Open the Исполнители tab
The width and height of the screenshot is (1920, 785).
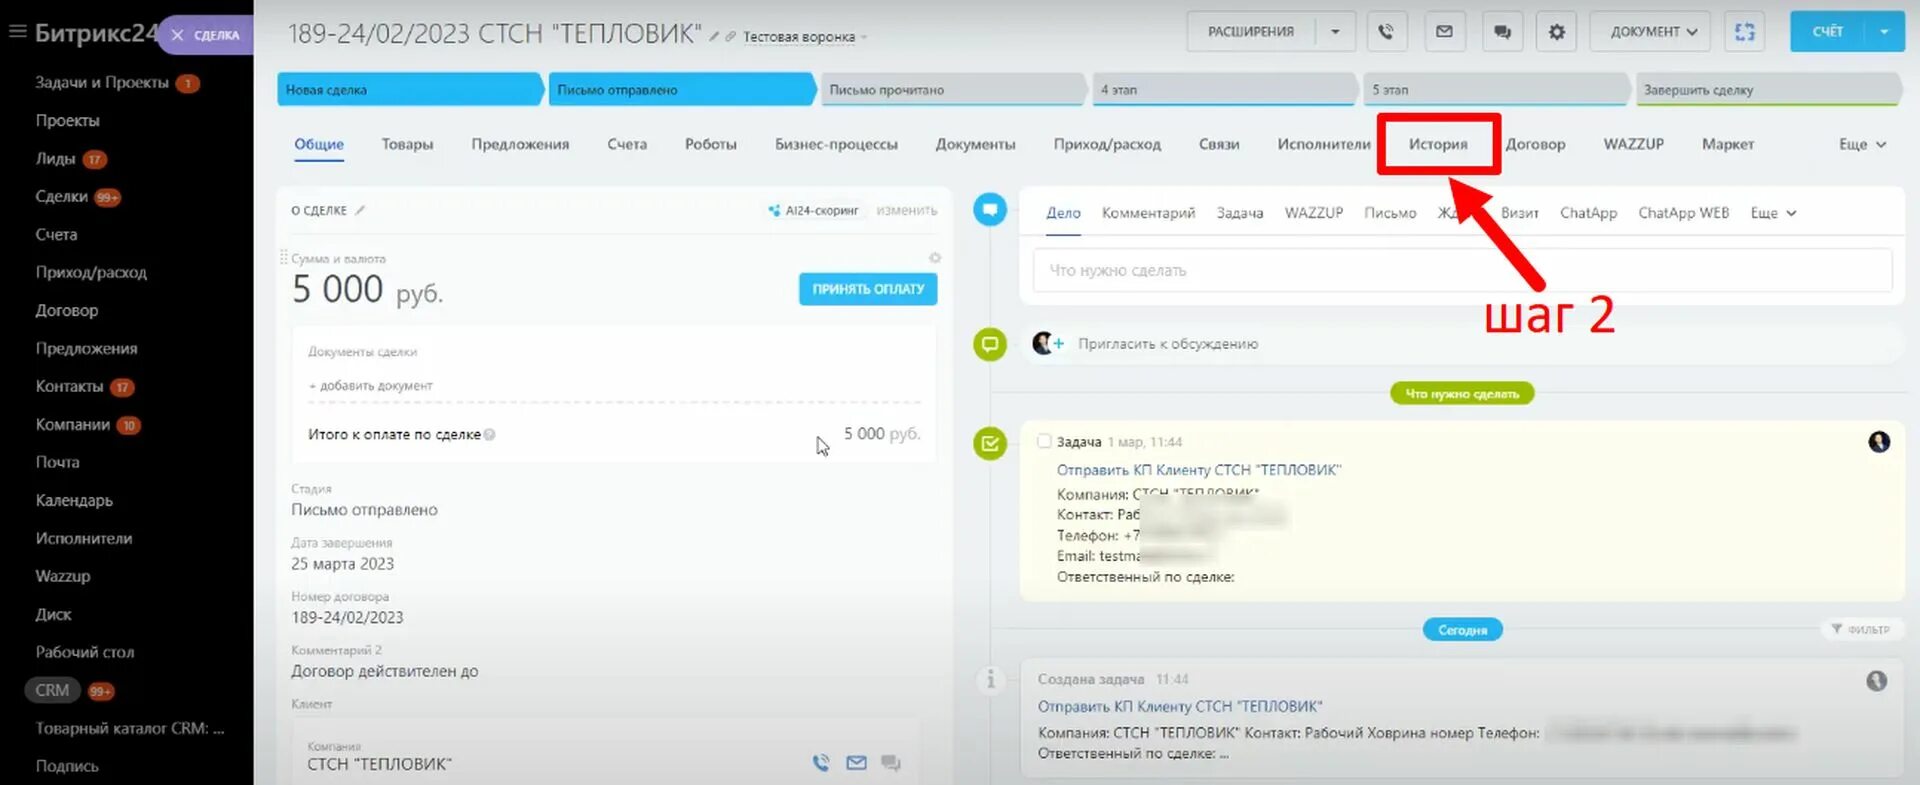[1324, 144]
